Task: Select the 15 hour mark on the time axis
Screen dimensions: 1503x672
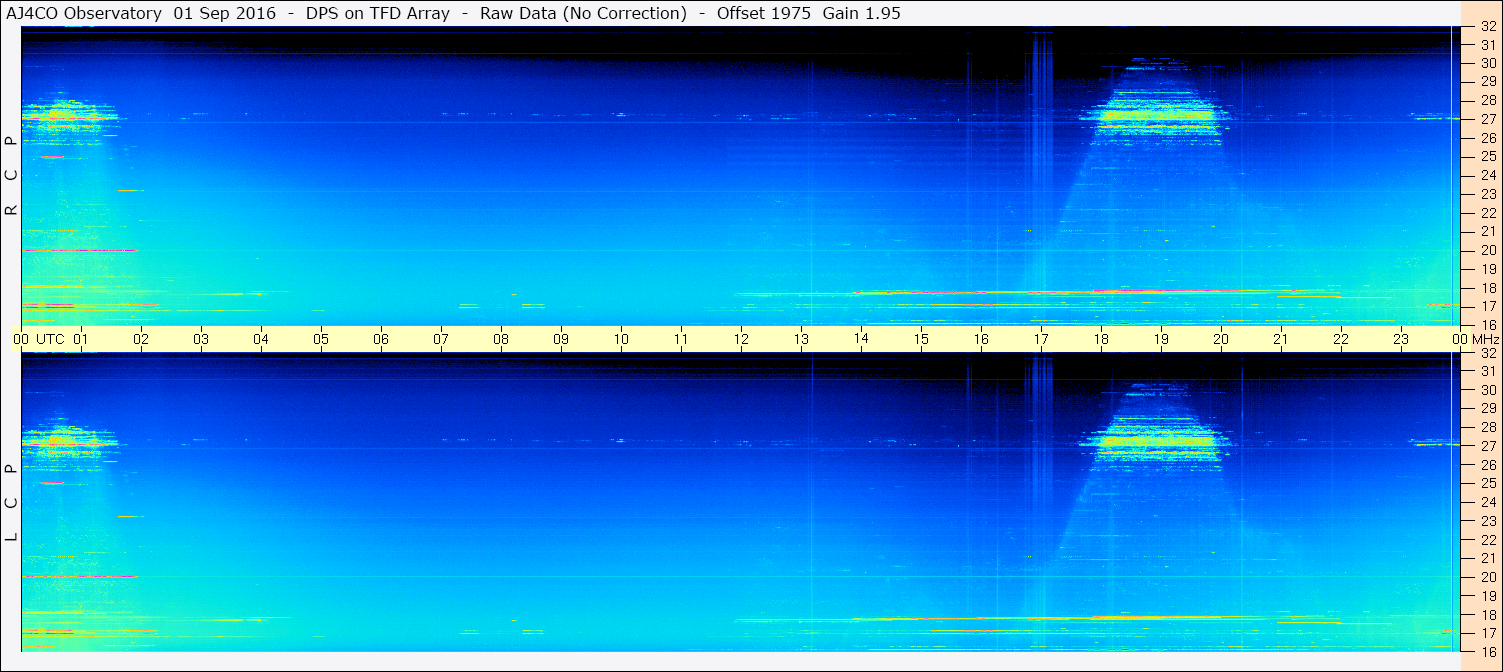Action: click(921, 339)
